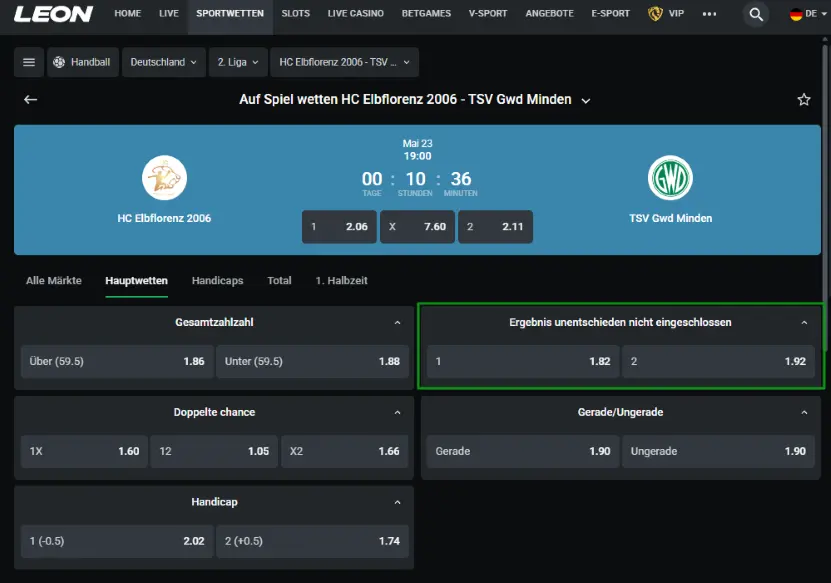This screenshot has width=831, height=583.
Task: Click the HC Elbflorenz 2006 team logo
Action: pos(164,178)
